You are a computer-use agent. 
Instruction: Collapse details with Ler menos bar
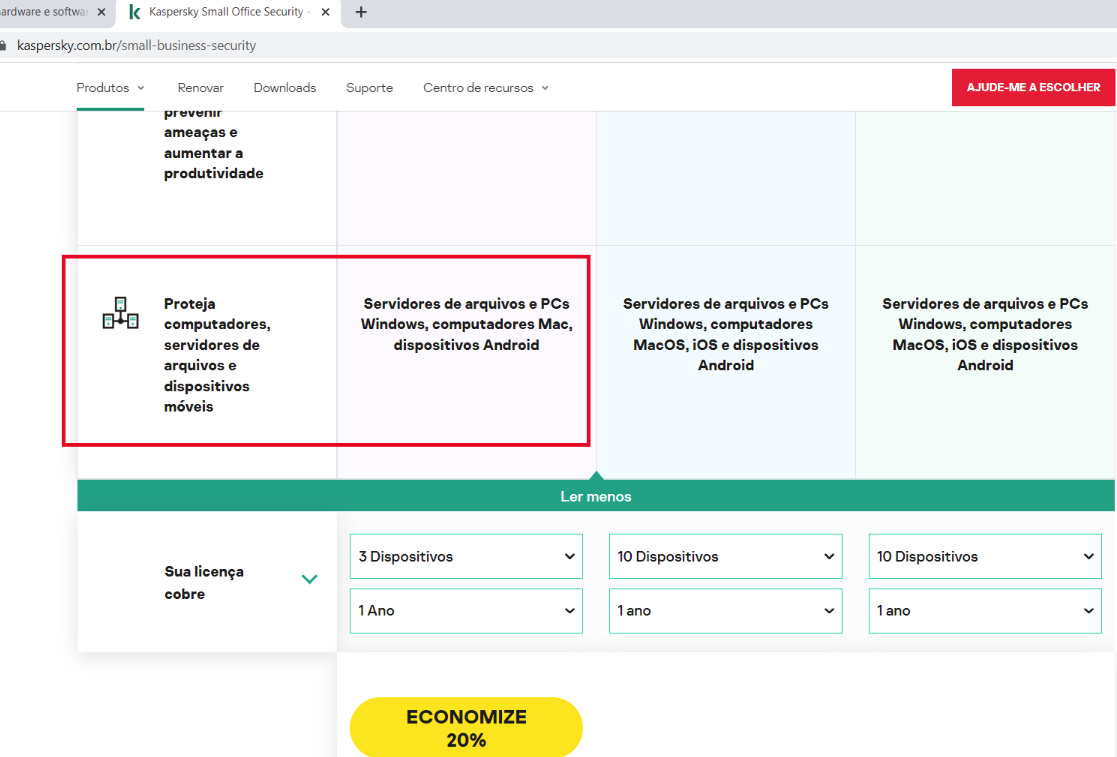tap(596, 496)
